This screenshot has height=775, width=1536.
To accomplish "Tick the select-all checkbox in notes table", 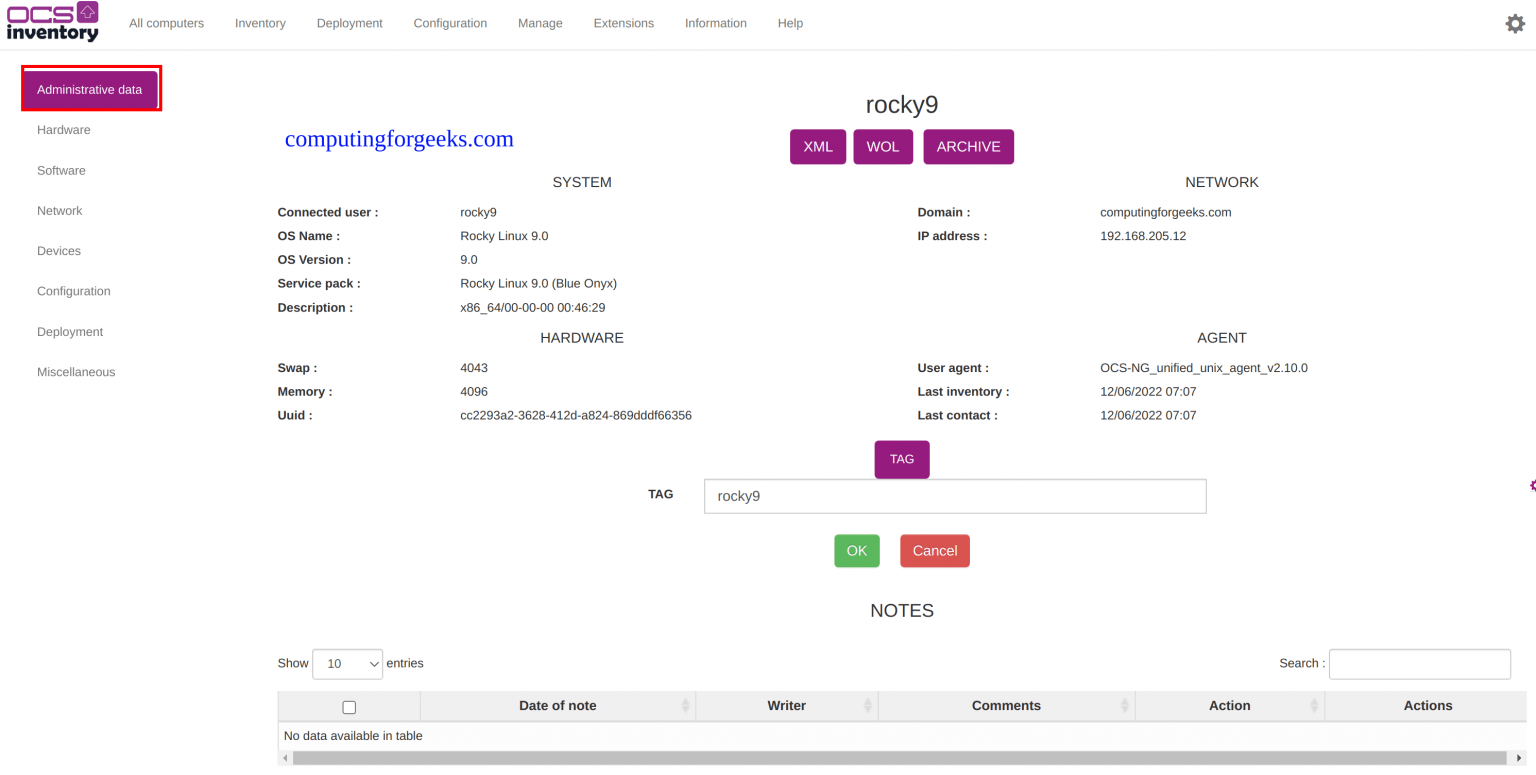I will click(x=349, y=707).
